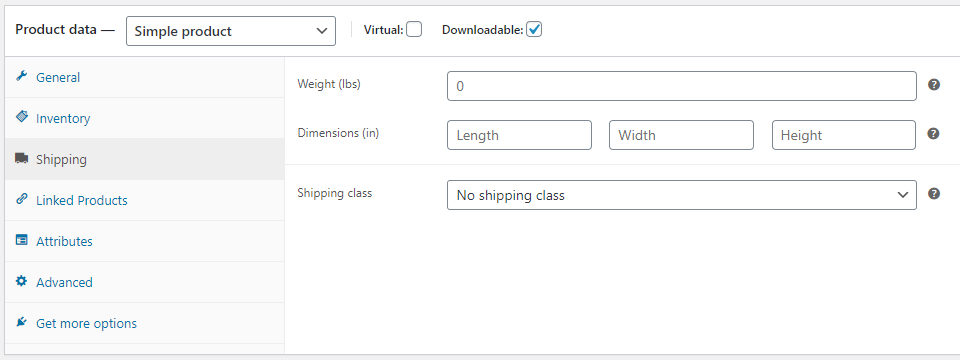Open the Get more options tab

pyautogui.click(x=144, y=323)
